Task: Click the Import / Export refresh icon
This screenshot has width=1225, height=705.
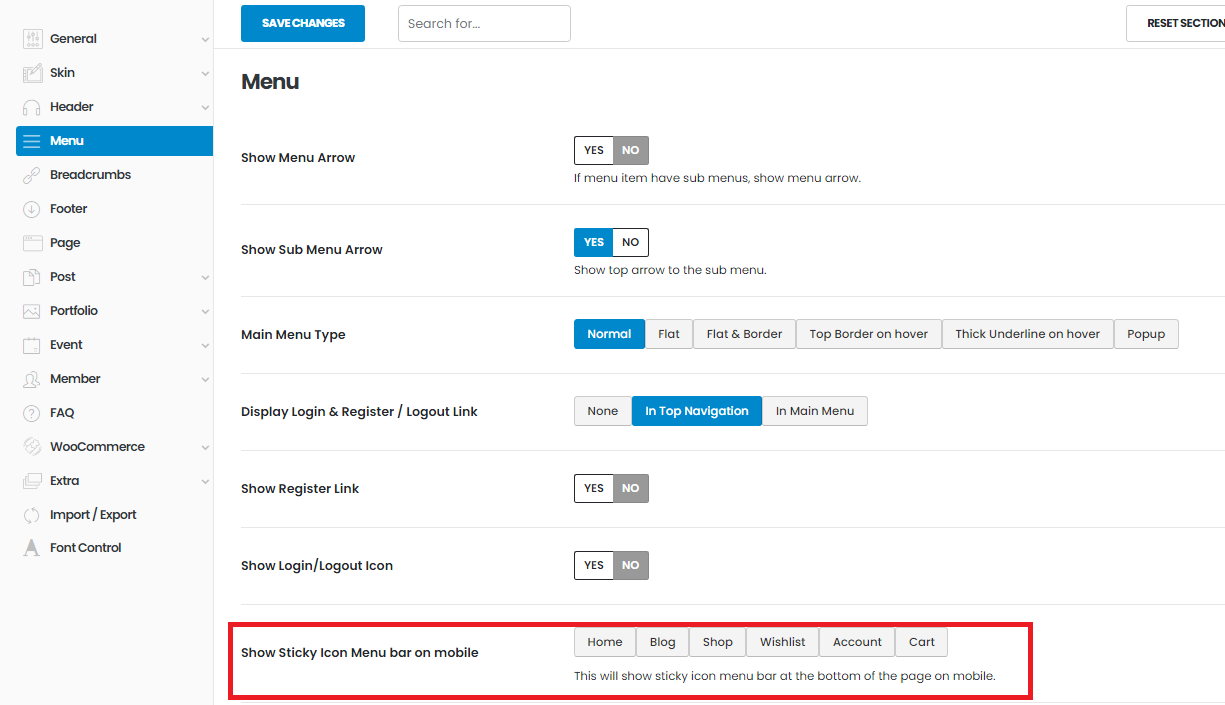Action: point(32,515)
